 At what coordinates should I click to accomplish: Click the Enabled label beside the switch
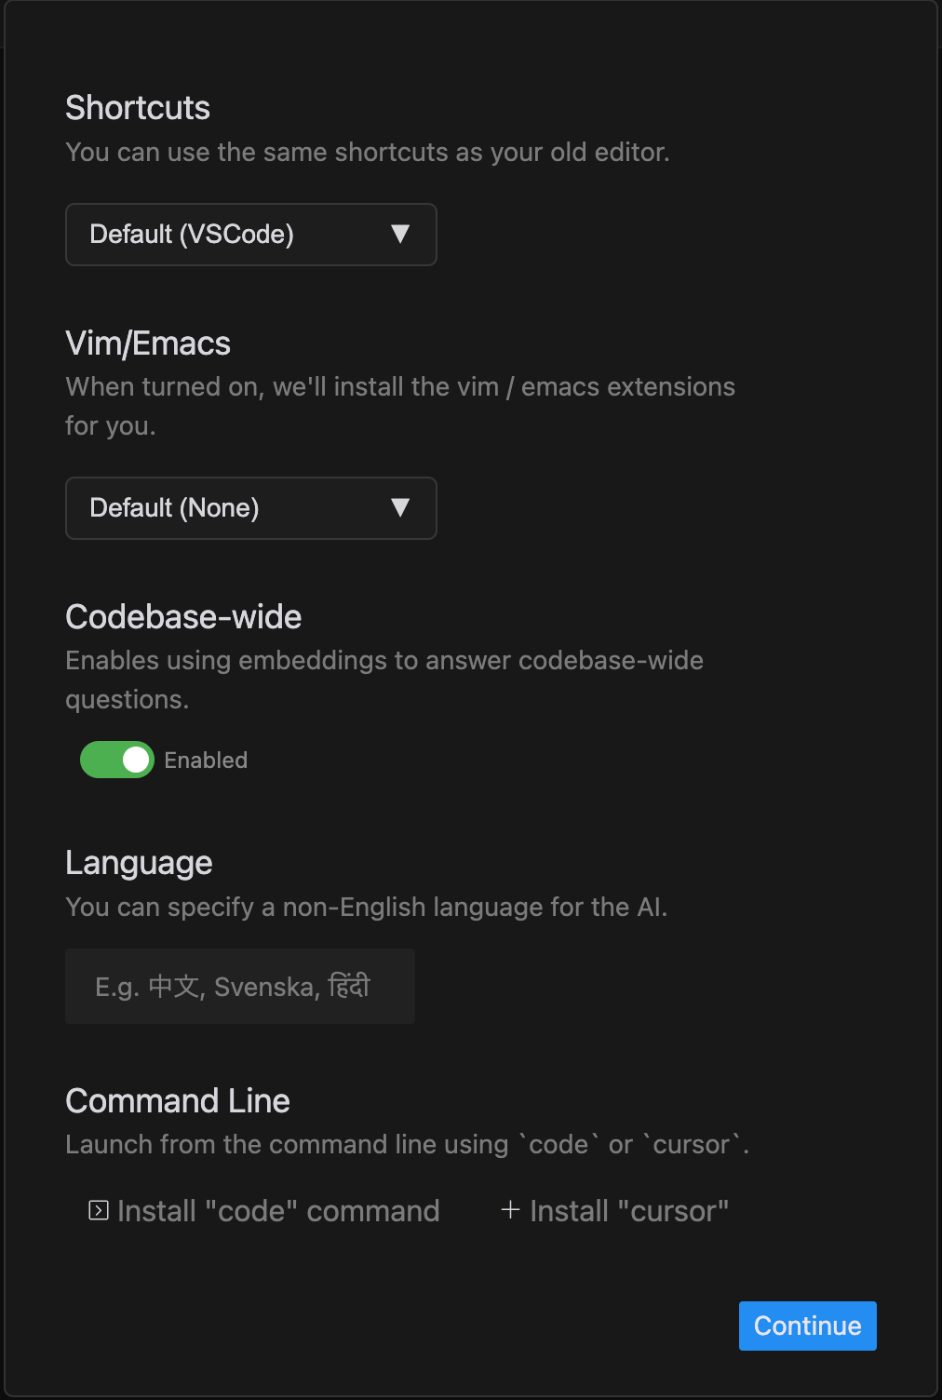(x=206, y=760)
